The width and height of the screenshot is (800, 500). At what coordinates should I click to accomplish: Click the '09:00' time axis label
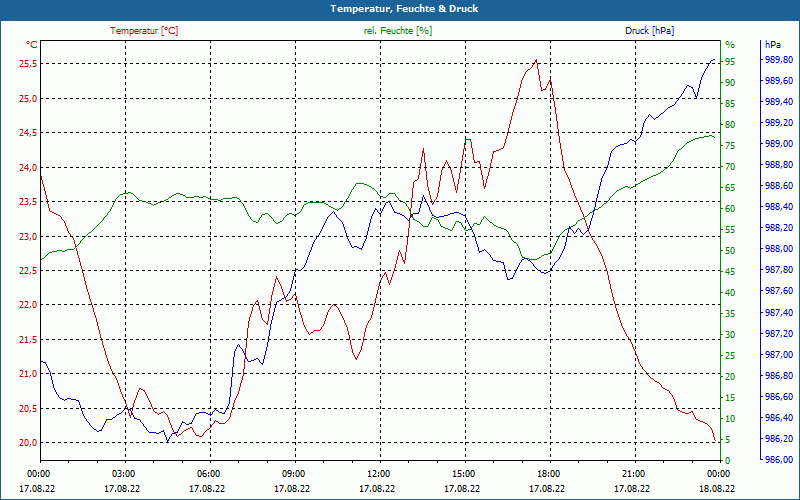click(292, 473)
